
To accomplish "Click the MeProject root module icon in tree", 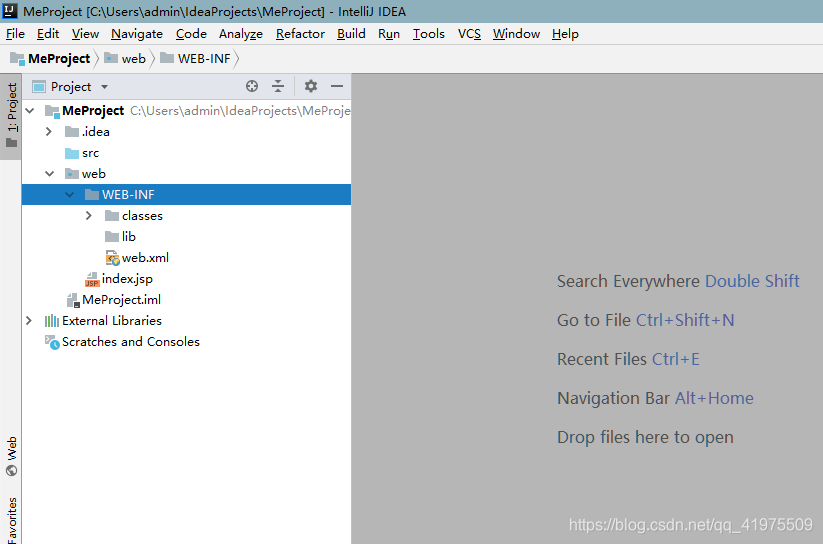I will point(52,111).
